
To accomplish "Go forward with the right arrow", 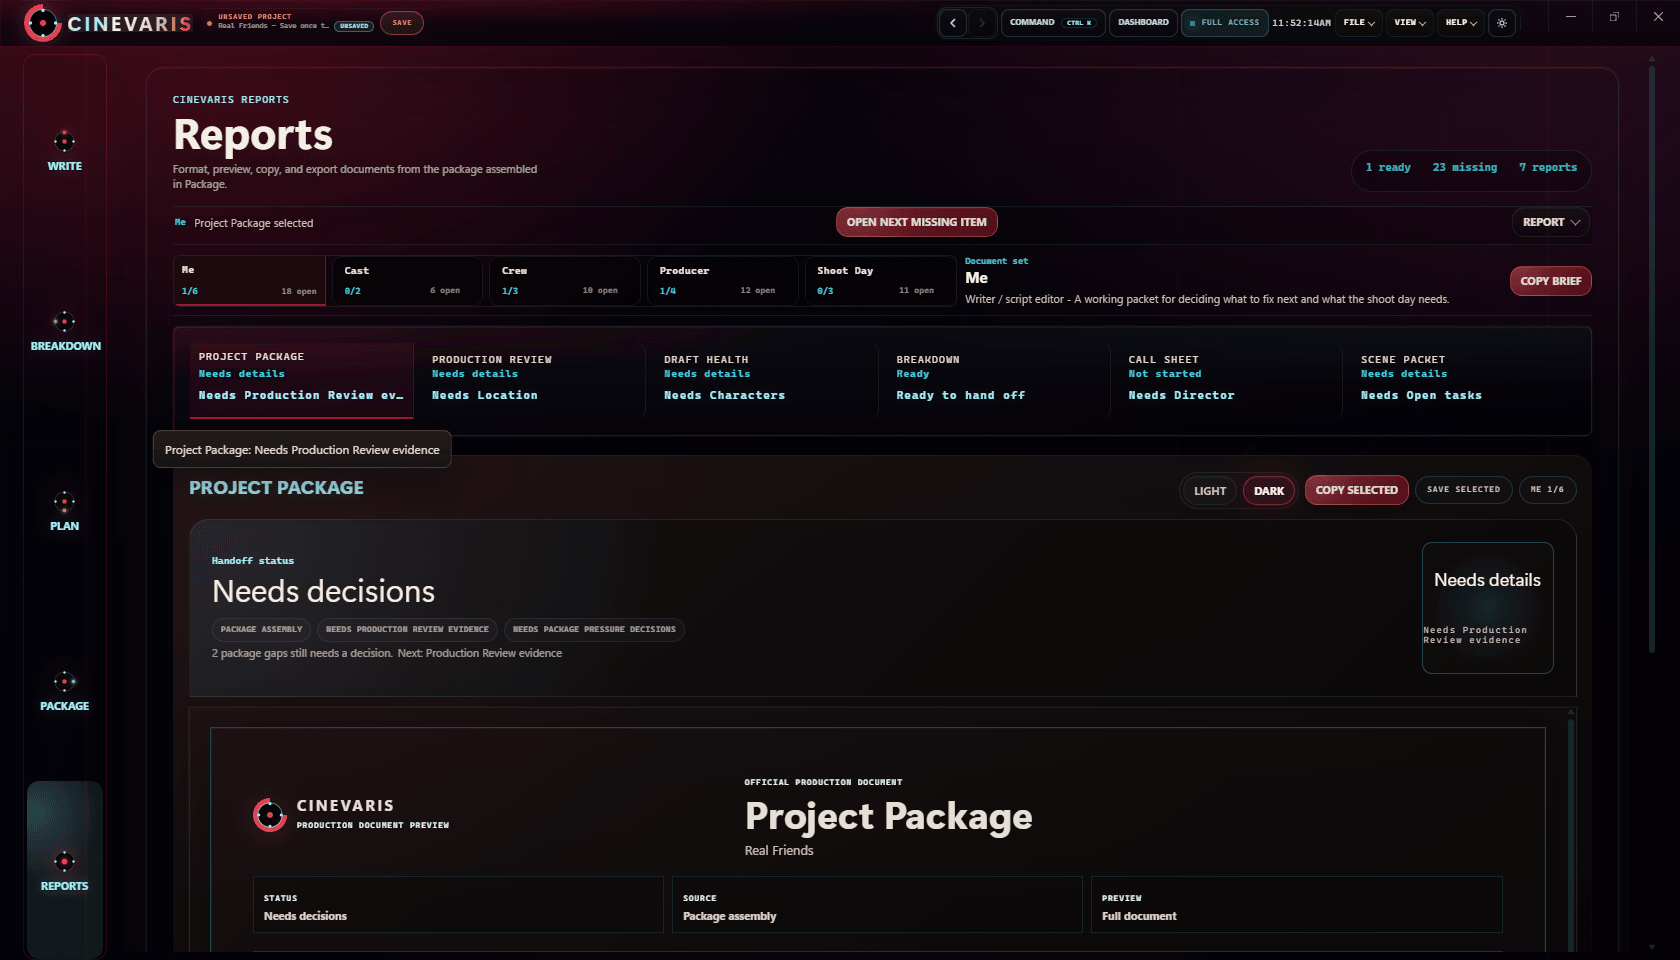I will 982,23.
